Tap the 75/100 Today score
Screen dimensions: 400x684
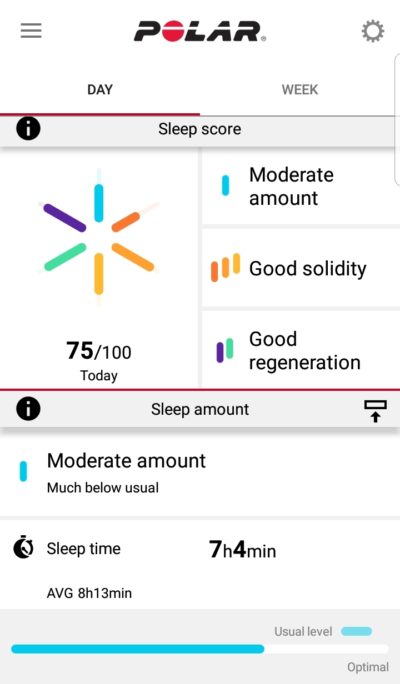pos(99,361)
